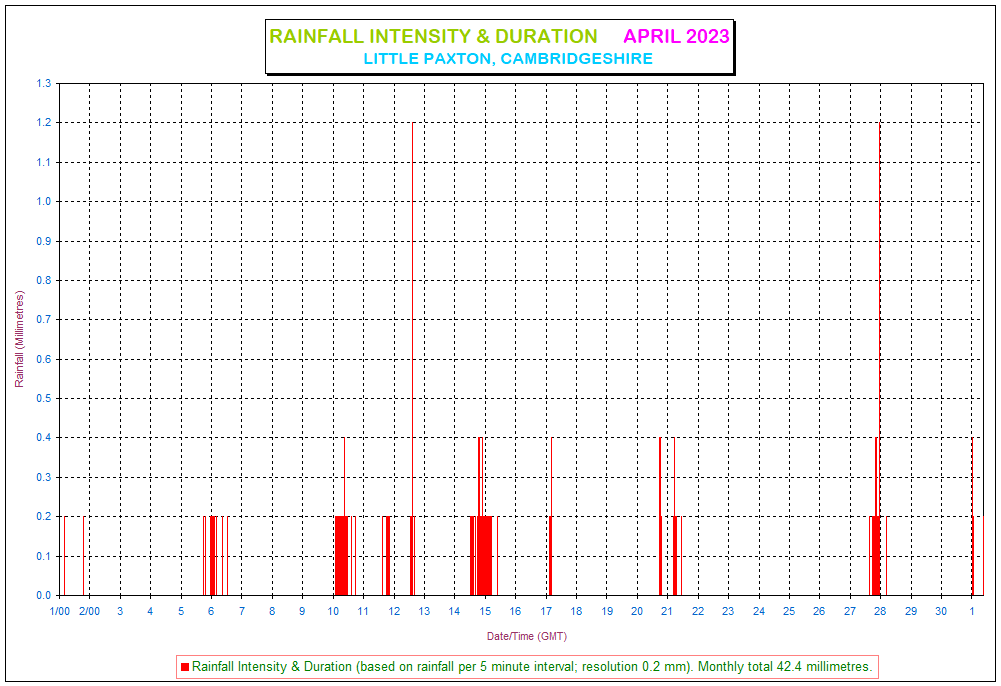Click the 1.0 y-axis value
Viewport: 1001px width, 686px height.
click(x=43, y=202)
